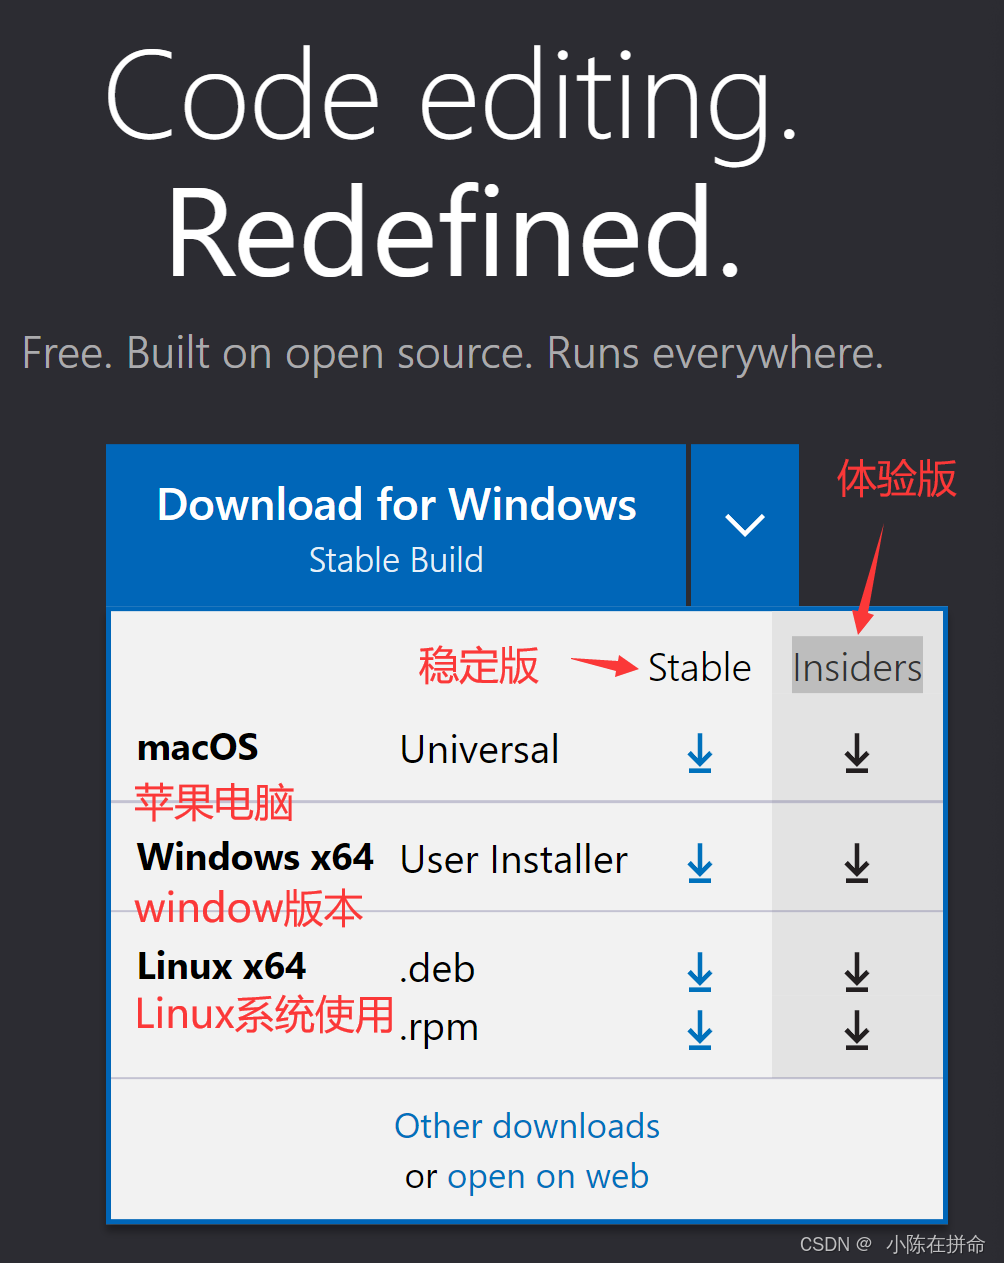Screen dimensions: 1004x1263
Task: Click Download for Windows Stable Build
Action: coord(396,525)
